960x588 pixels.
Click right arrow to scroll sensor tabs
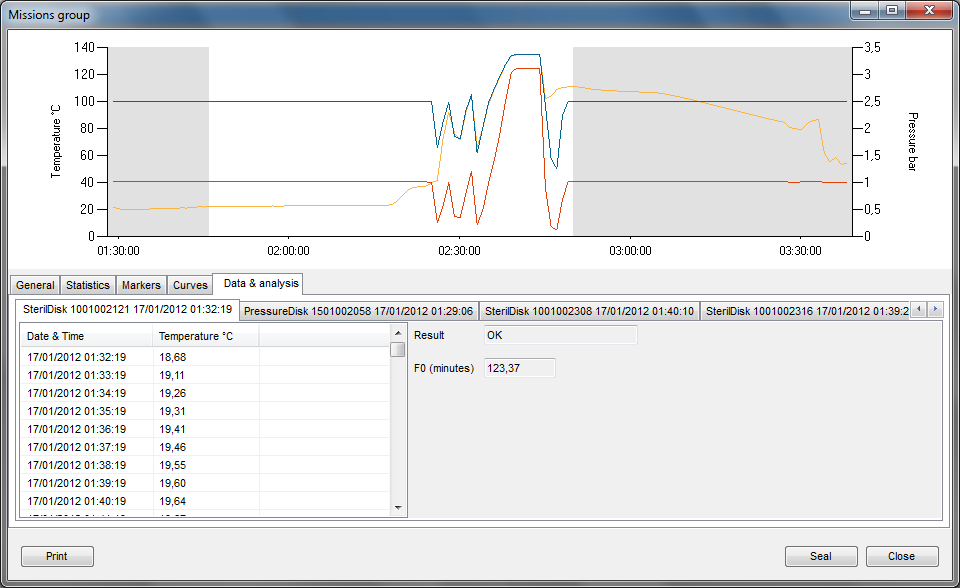935,310
